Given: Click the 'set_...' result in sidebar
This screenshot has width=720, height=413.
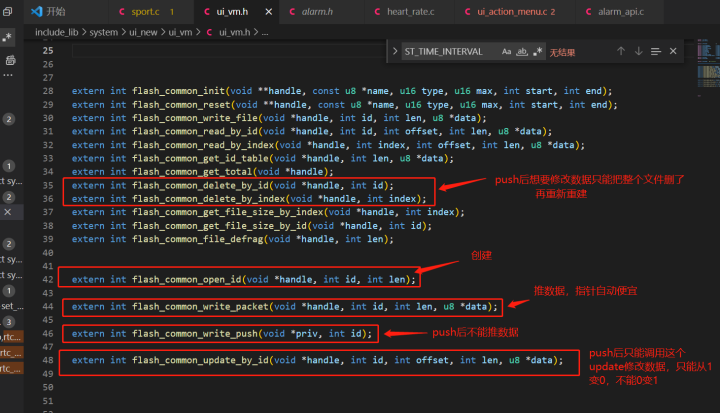Looking at the screenshot, I should [12, 306].
